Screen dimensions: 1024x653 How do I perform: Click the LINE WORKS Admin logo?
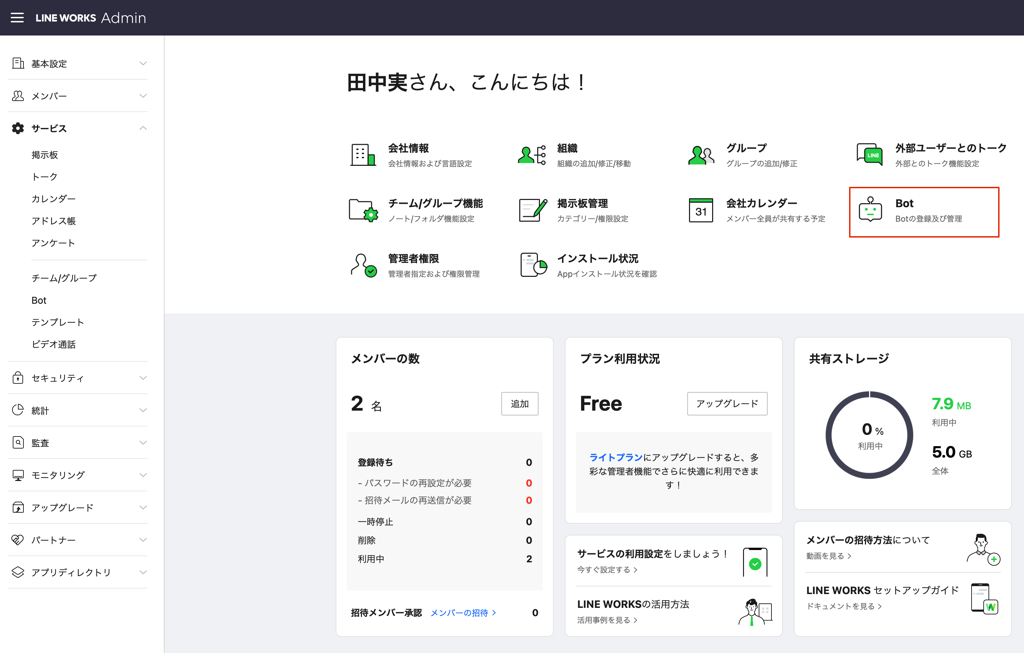pyautogui.click(x=91, y=18)
